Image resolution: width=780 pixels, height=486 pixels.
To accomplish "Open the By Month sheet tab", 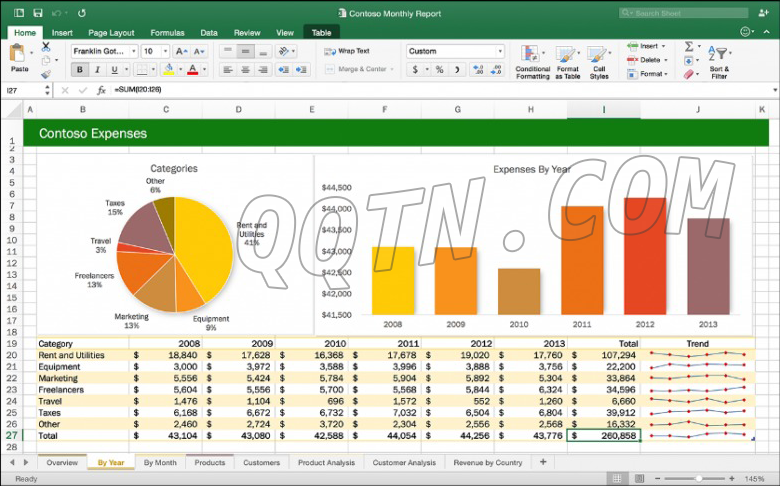I will tap(159, 463).
